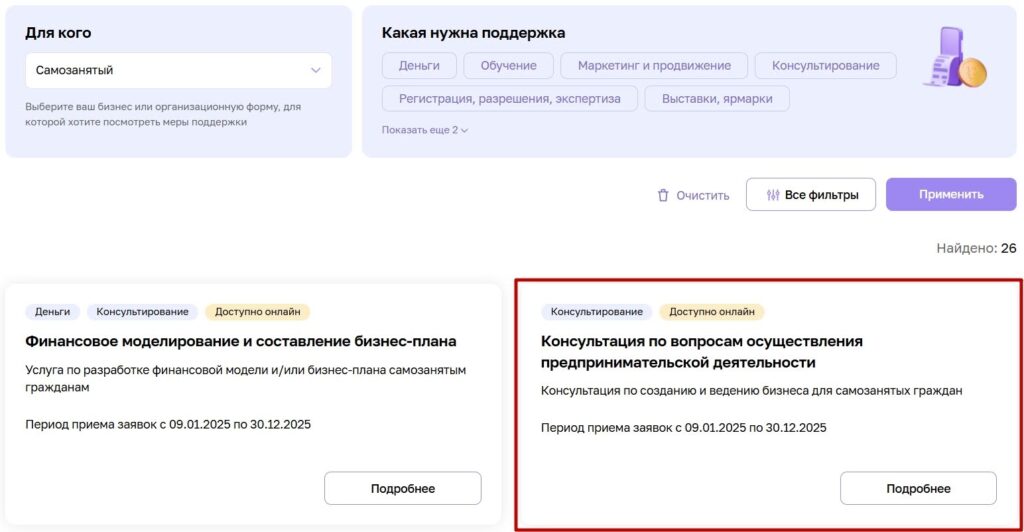The image size is (1024, 532).
Task: Click the receipt and coin illustration
Action: point(954,58)
